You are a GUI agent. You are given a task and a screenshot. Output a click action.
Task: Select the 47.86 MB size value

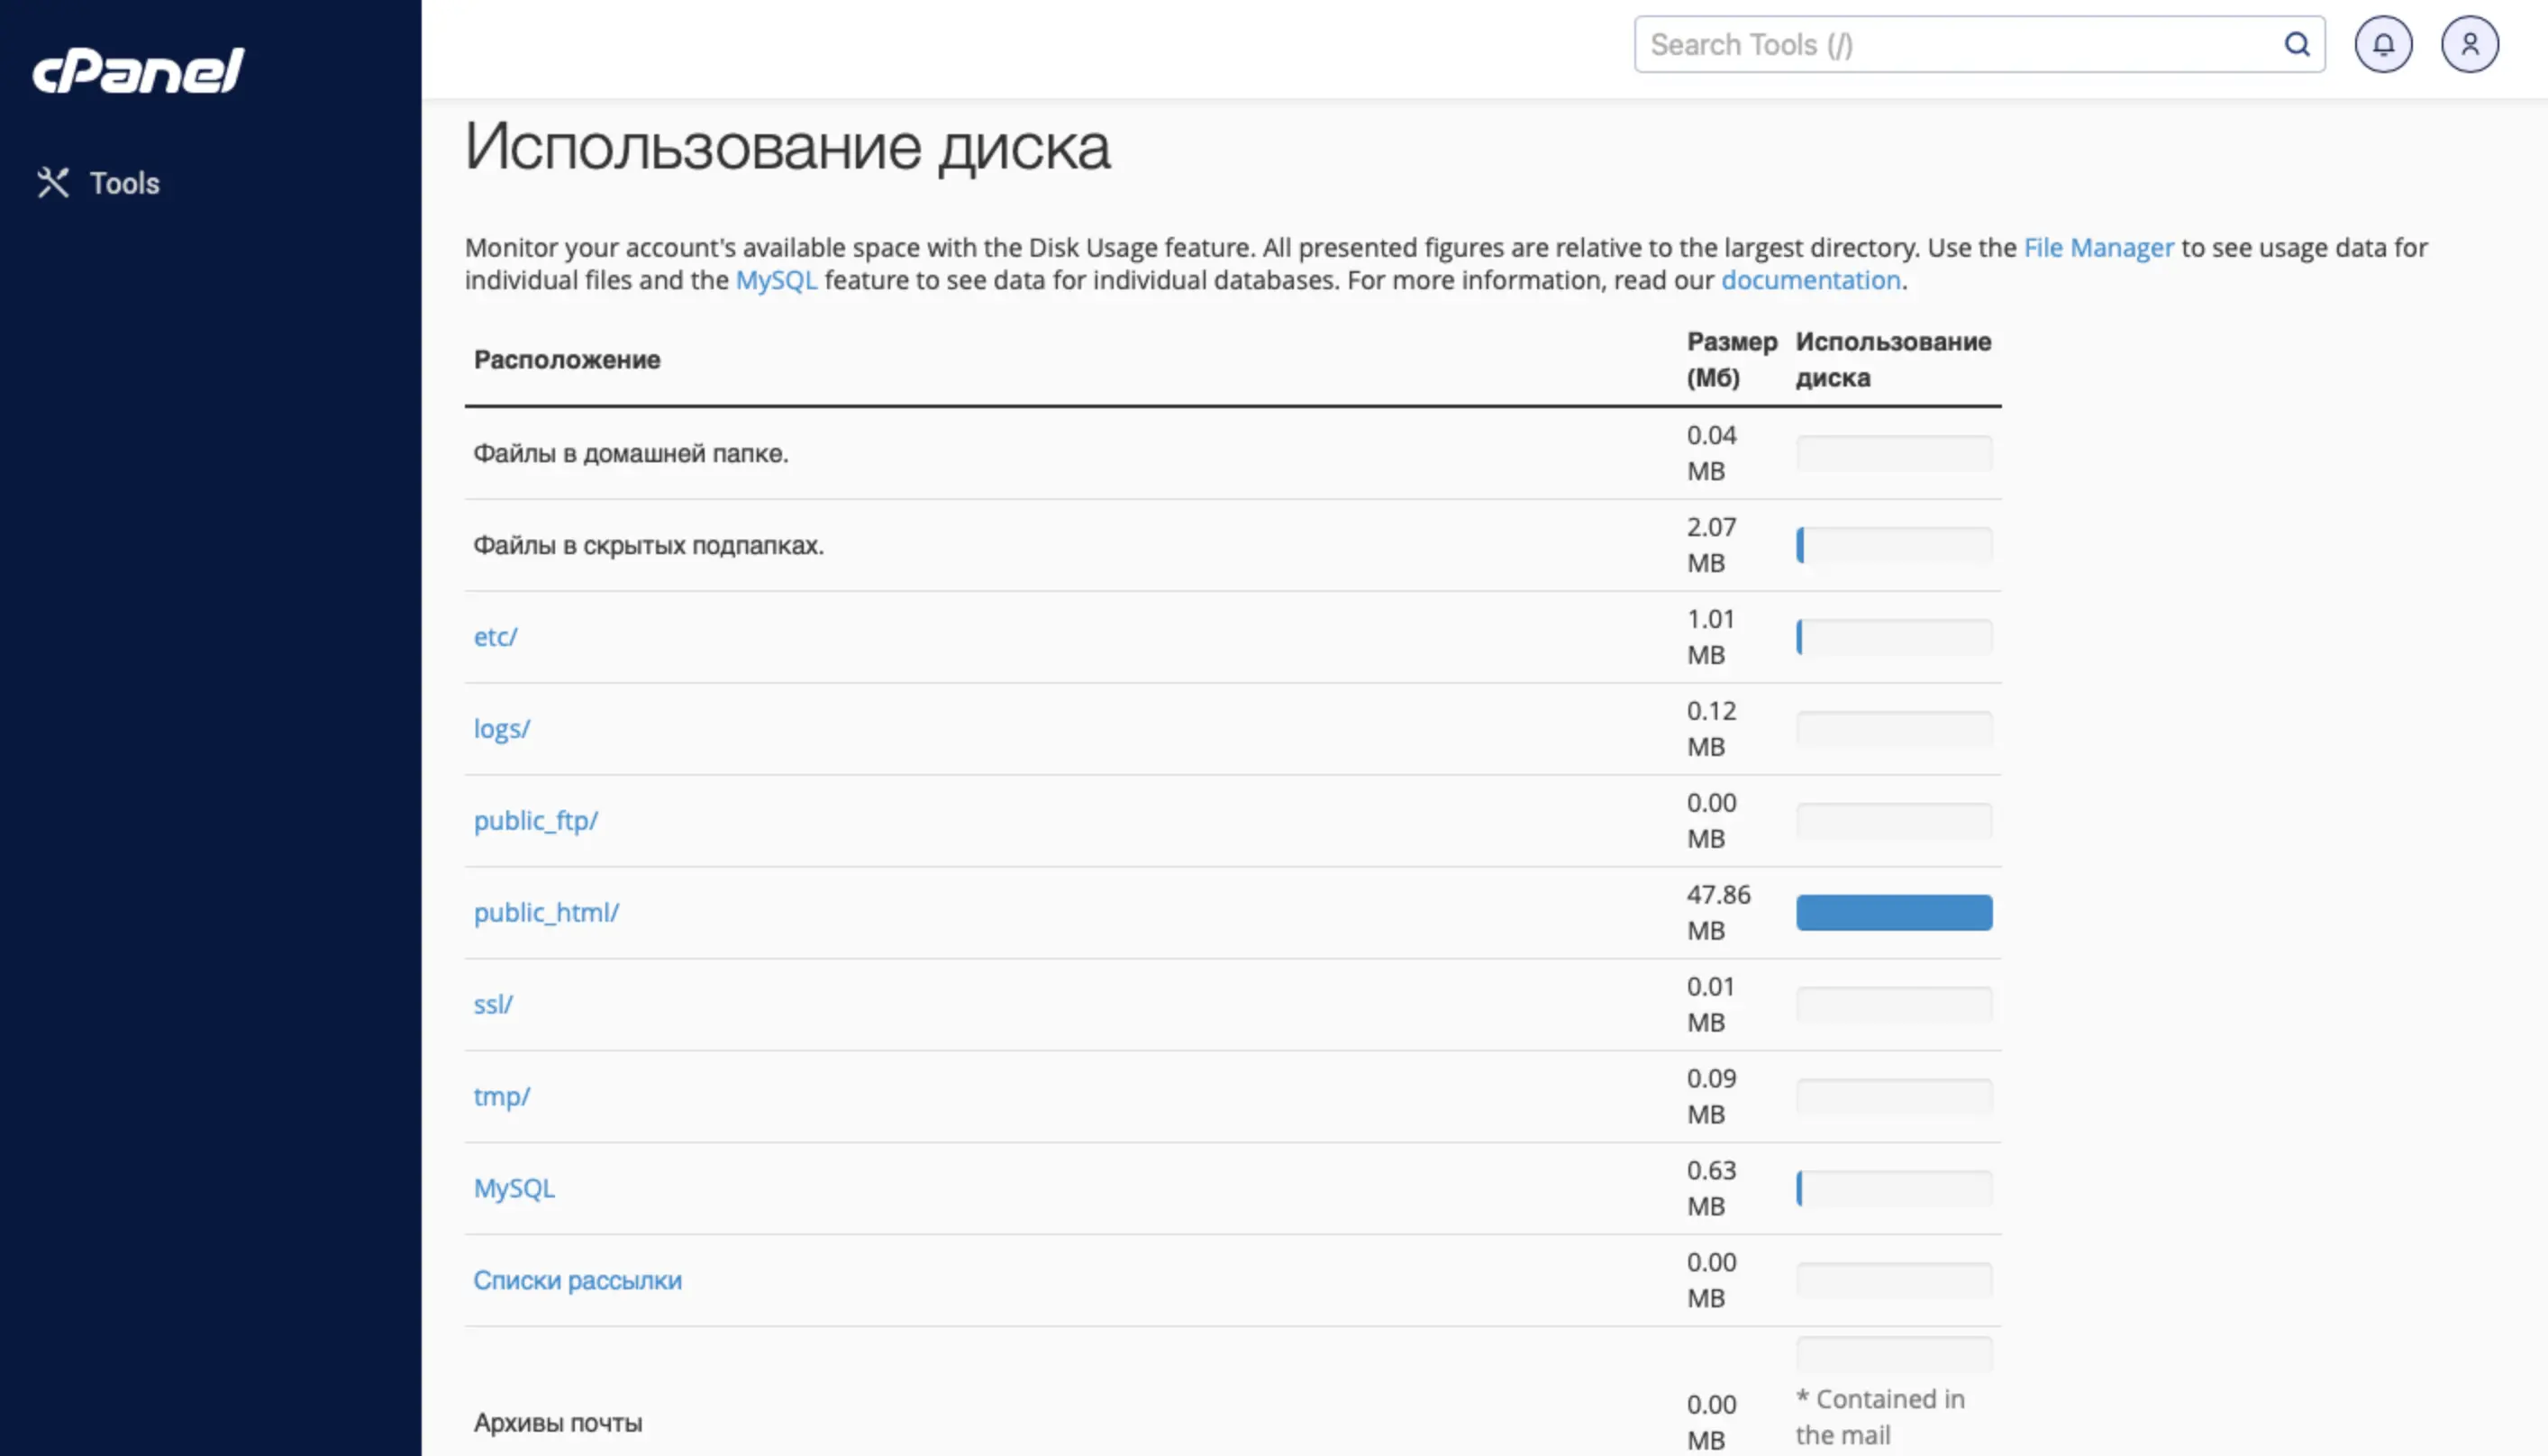click(x=1718, y=913)
